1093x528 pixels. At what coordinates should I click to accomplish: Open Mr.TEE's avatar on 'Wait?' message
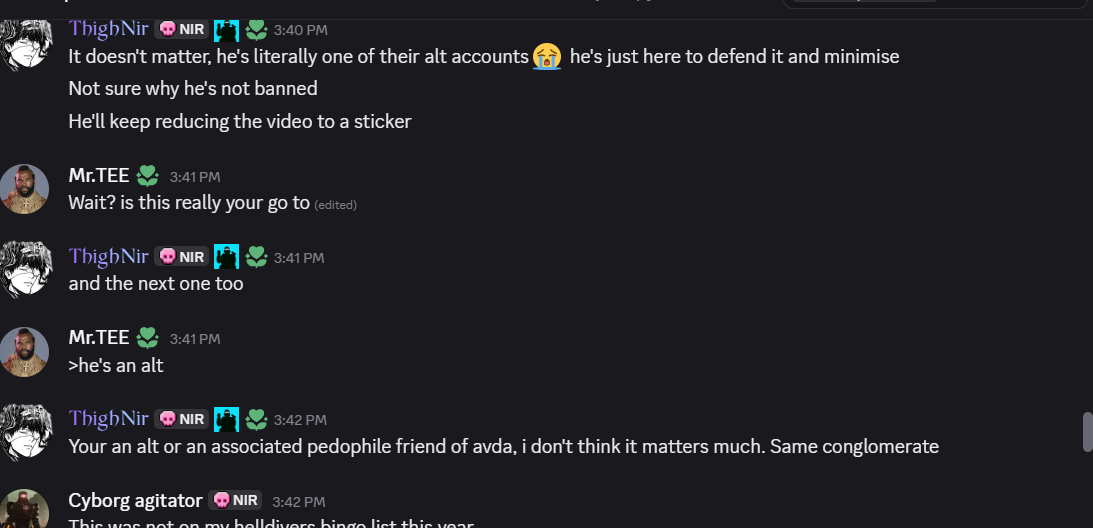[x=24, y=189]
